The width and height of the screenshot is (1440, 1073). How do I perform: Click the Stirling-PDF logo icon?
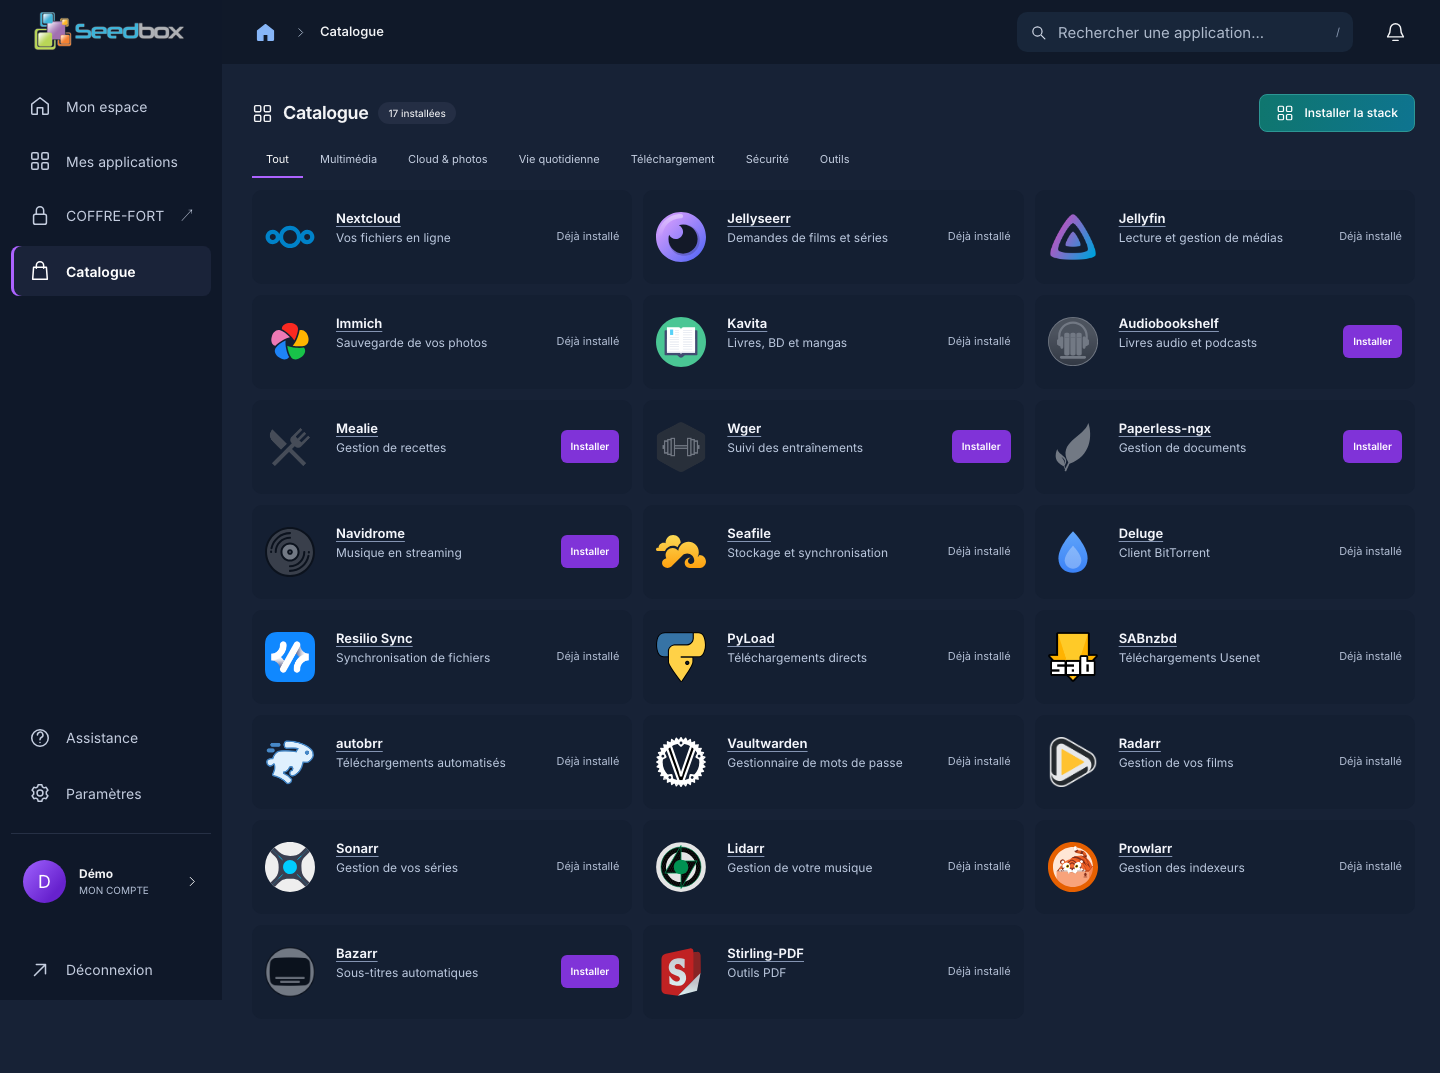click(x=681, y=972)
